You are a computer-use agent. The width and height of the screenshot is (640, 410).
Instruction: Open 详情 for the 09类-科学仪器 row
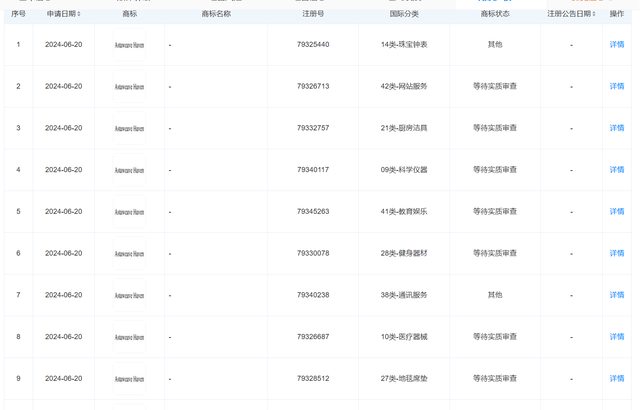617,170
